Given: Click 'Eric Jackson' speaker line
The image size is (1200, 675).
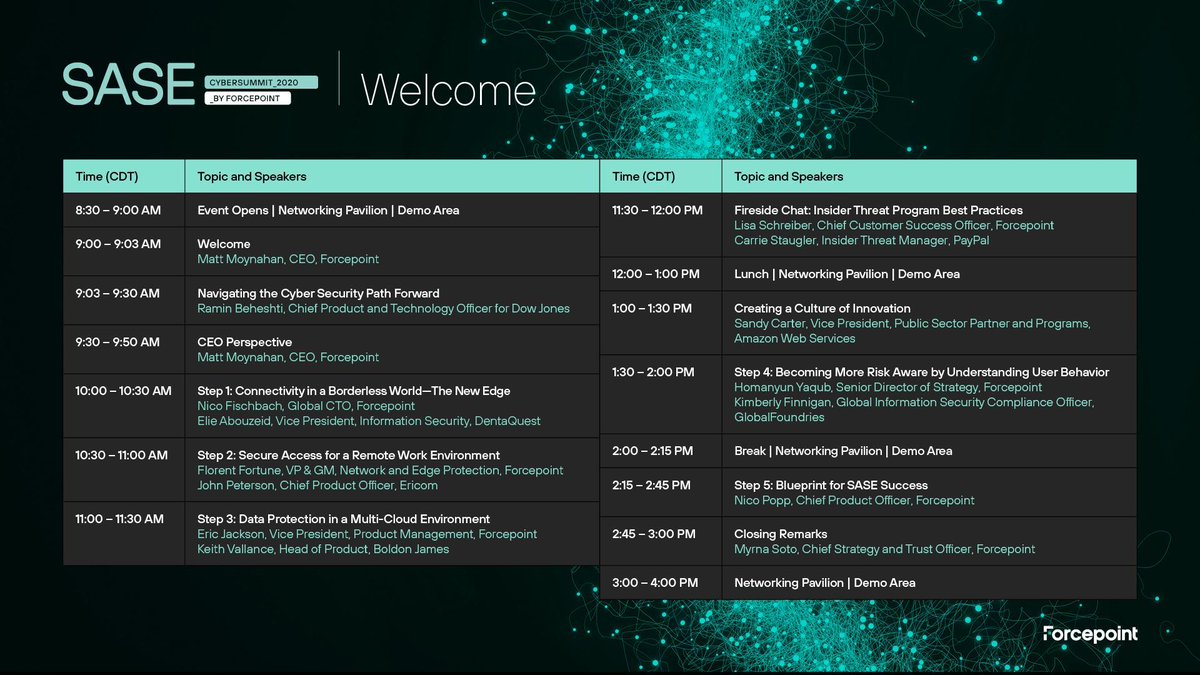Looking at the screenshot, I should pyautogui.click(x=367, y=534).
